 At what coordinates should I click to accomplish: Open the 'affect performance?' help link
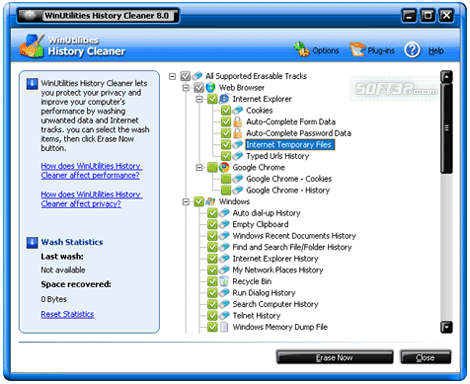91,170
